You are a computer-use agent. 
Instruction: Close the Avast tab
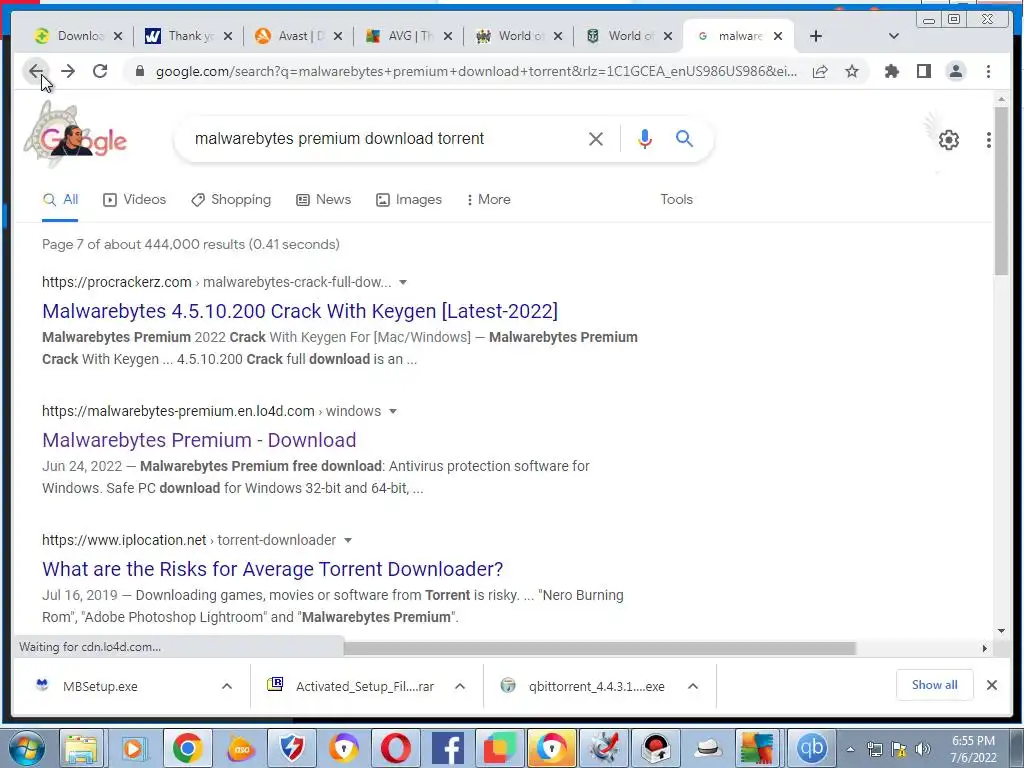coord(338,37)
